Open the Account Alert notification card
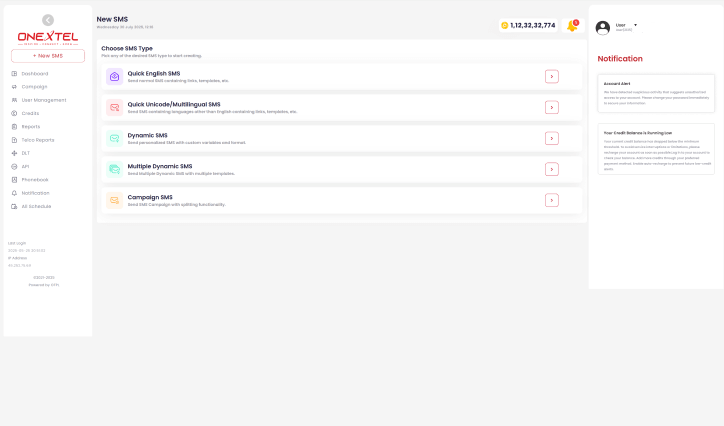 click(656, 93)
